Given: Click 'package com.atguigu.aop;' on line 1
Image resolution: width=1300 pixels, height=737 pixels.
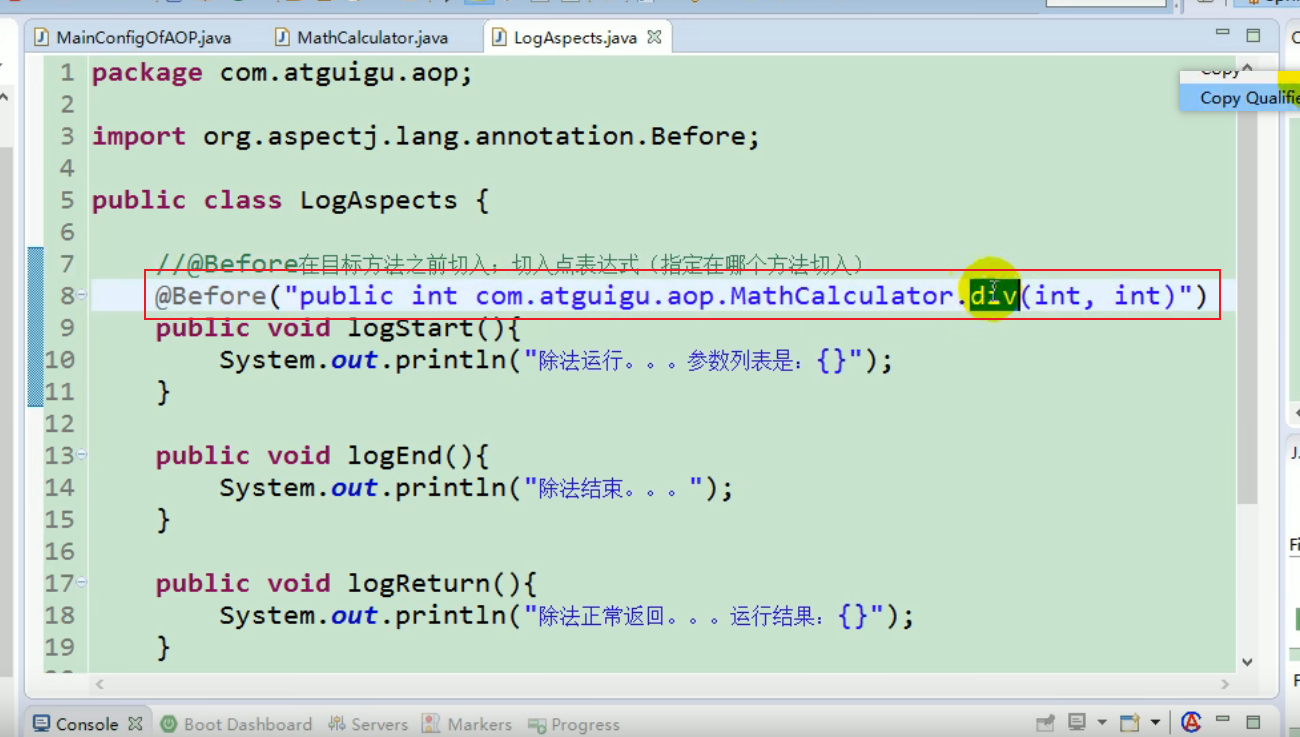Looking at the screenshot, I should coord(282,73).
